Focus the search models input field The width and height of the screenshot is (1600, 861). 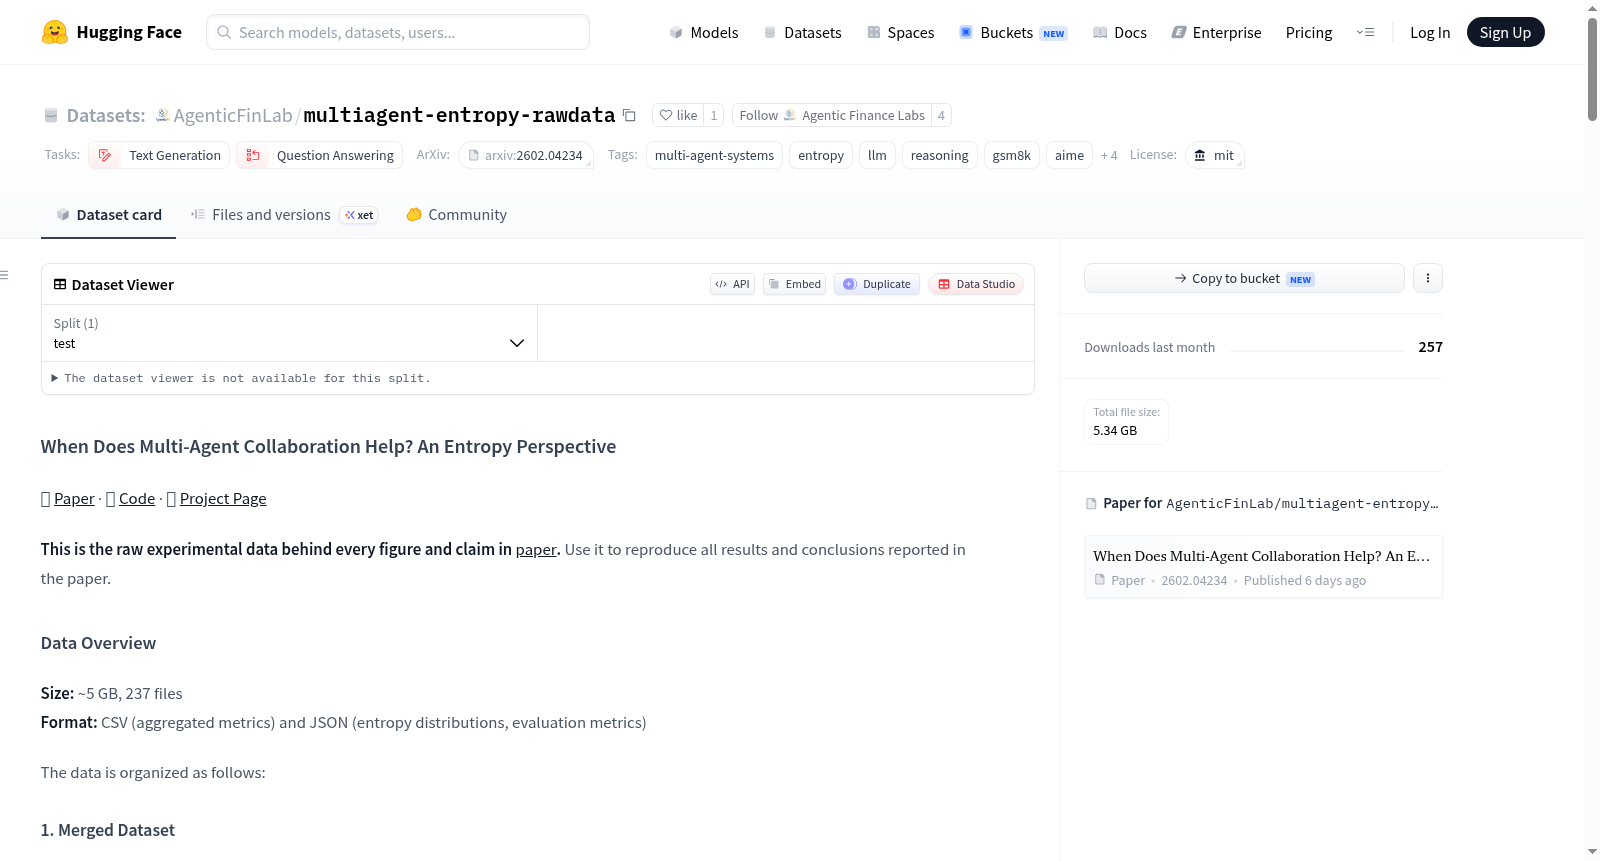(x=398, y=32)
